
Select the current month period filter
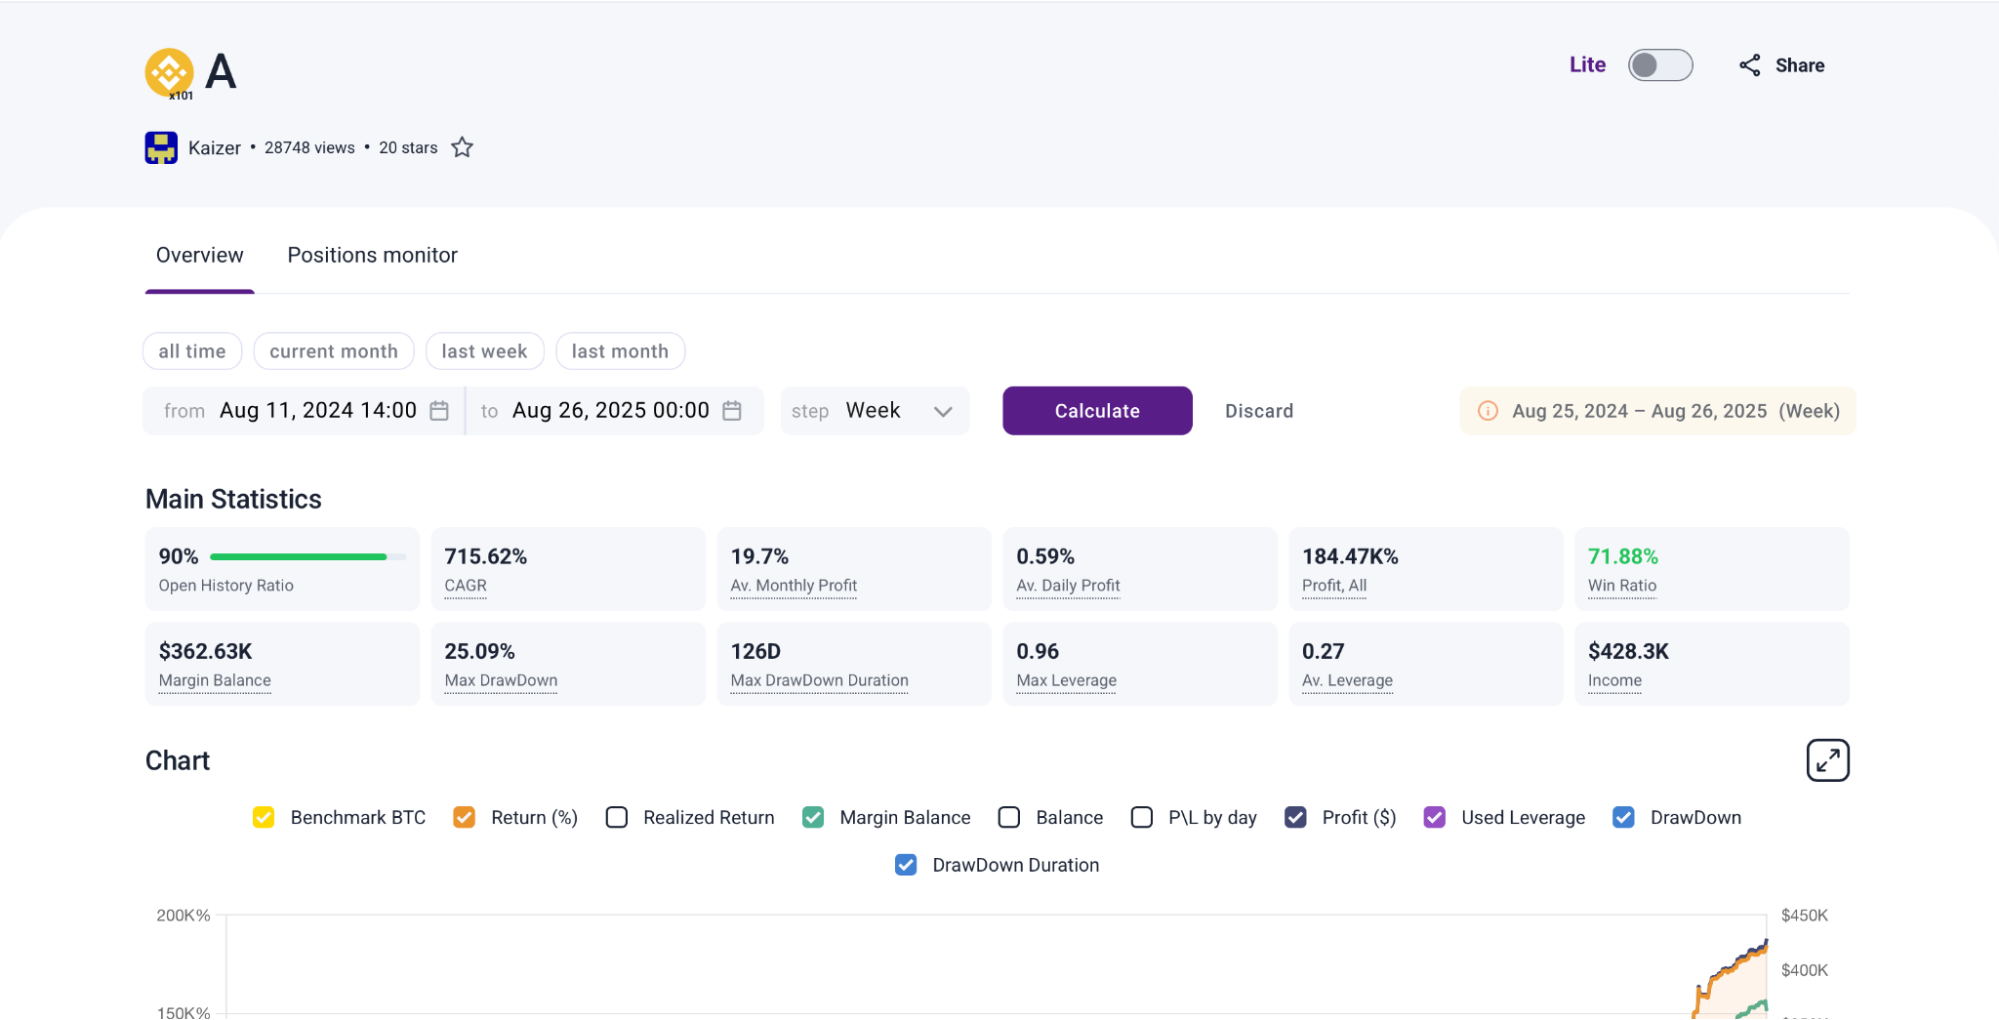coord(334,352)
